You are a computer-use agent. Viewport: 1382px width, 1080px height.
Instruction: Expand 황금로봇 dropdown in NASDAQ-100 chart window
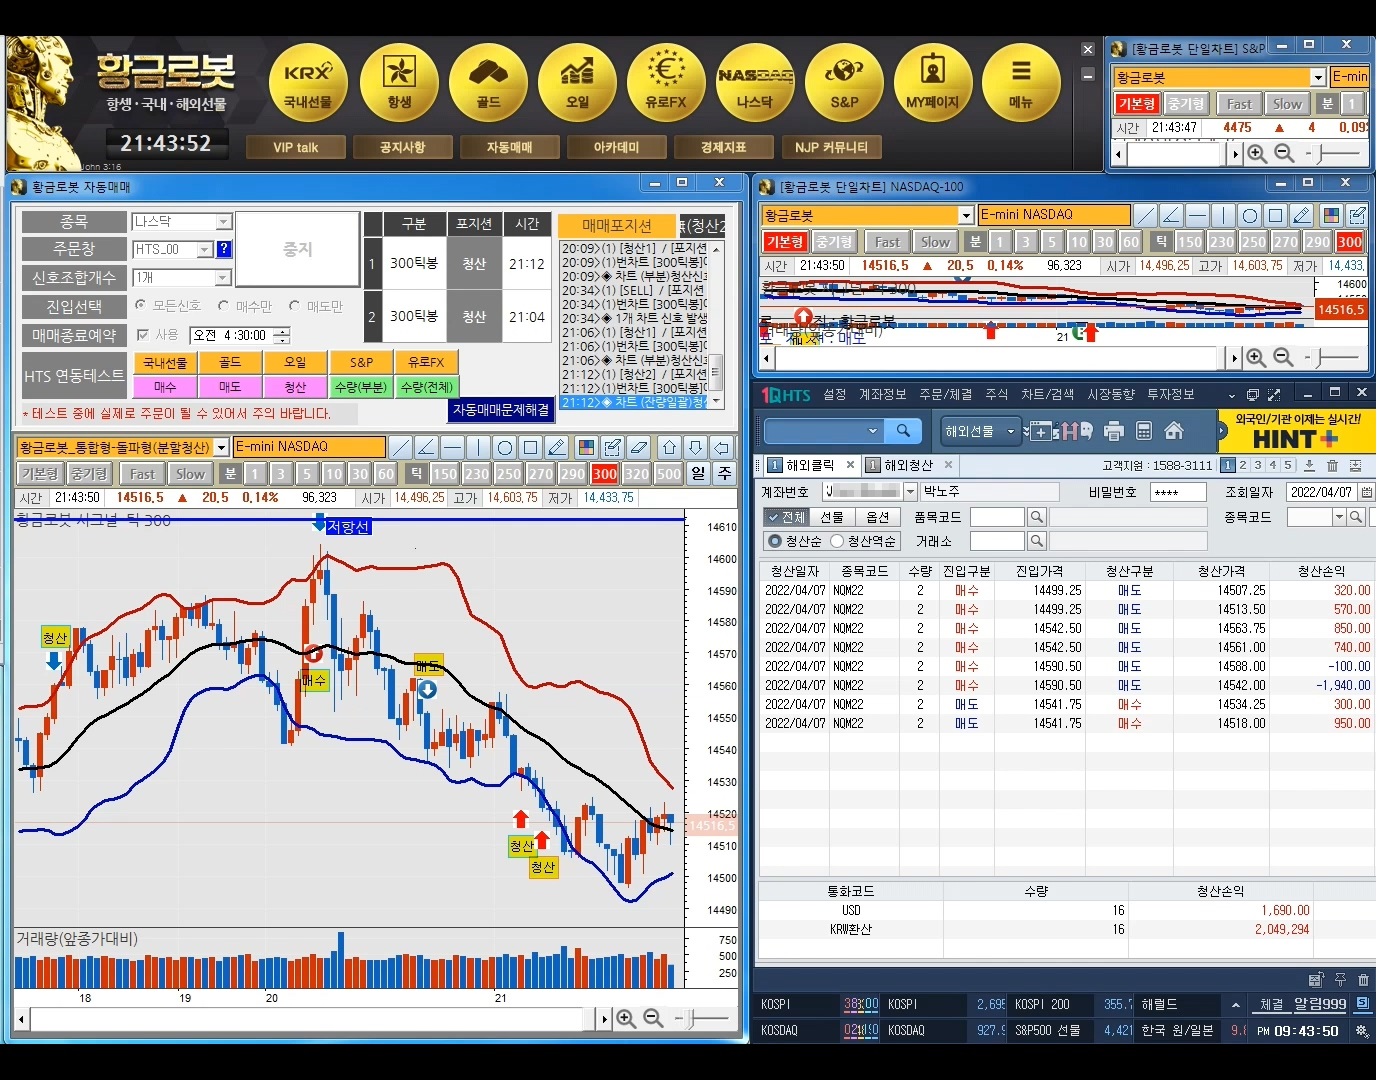(x=966, y=215)
